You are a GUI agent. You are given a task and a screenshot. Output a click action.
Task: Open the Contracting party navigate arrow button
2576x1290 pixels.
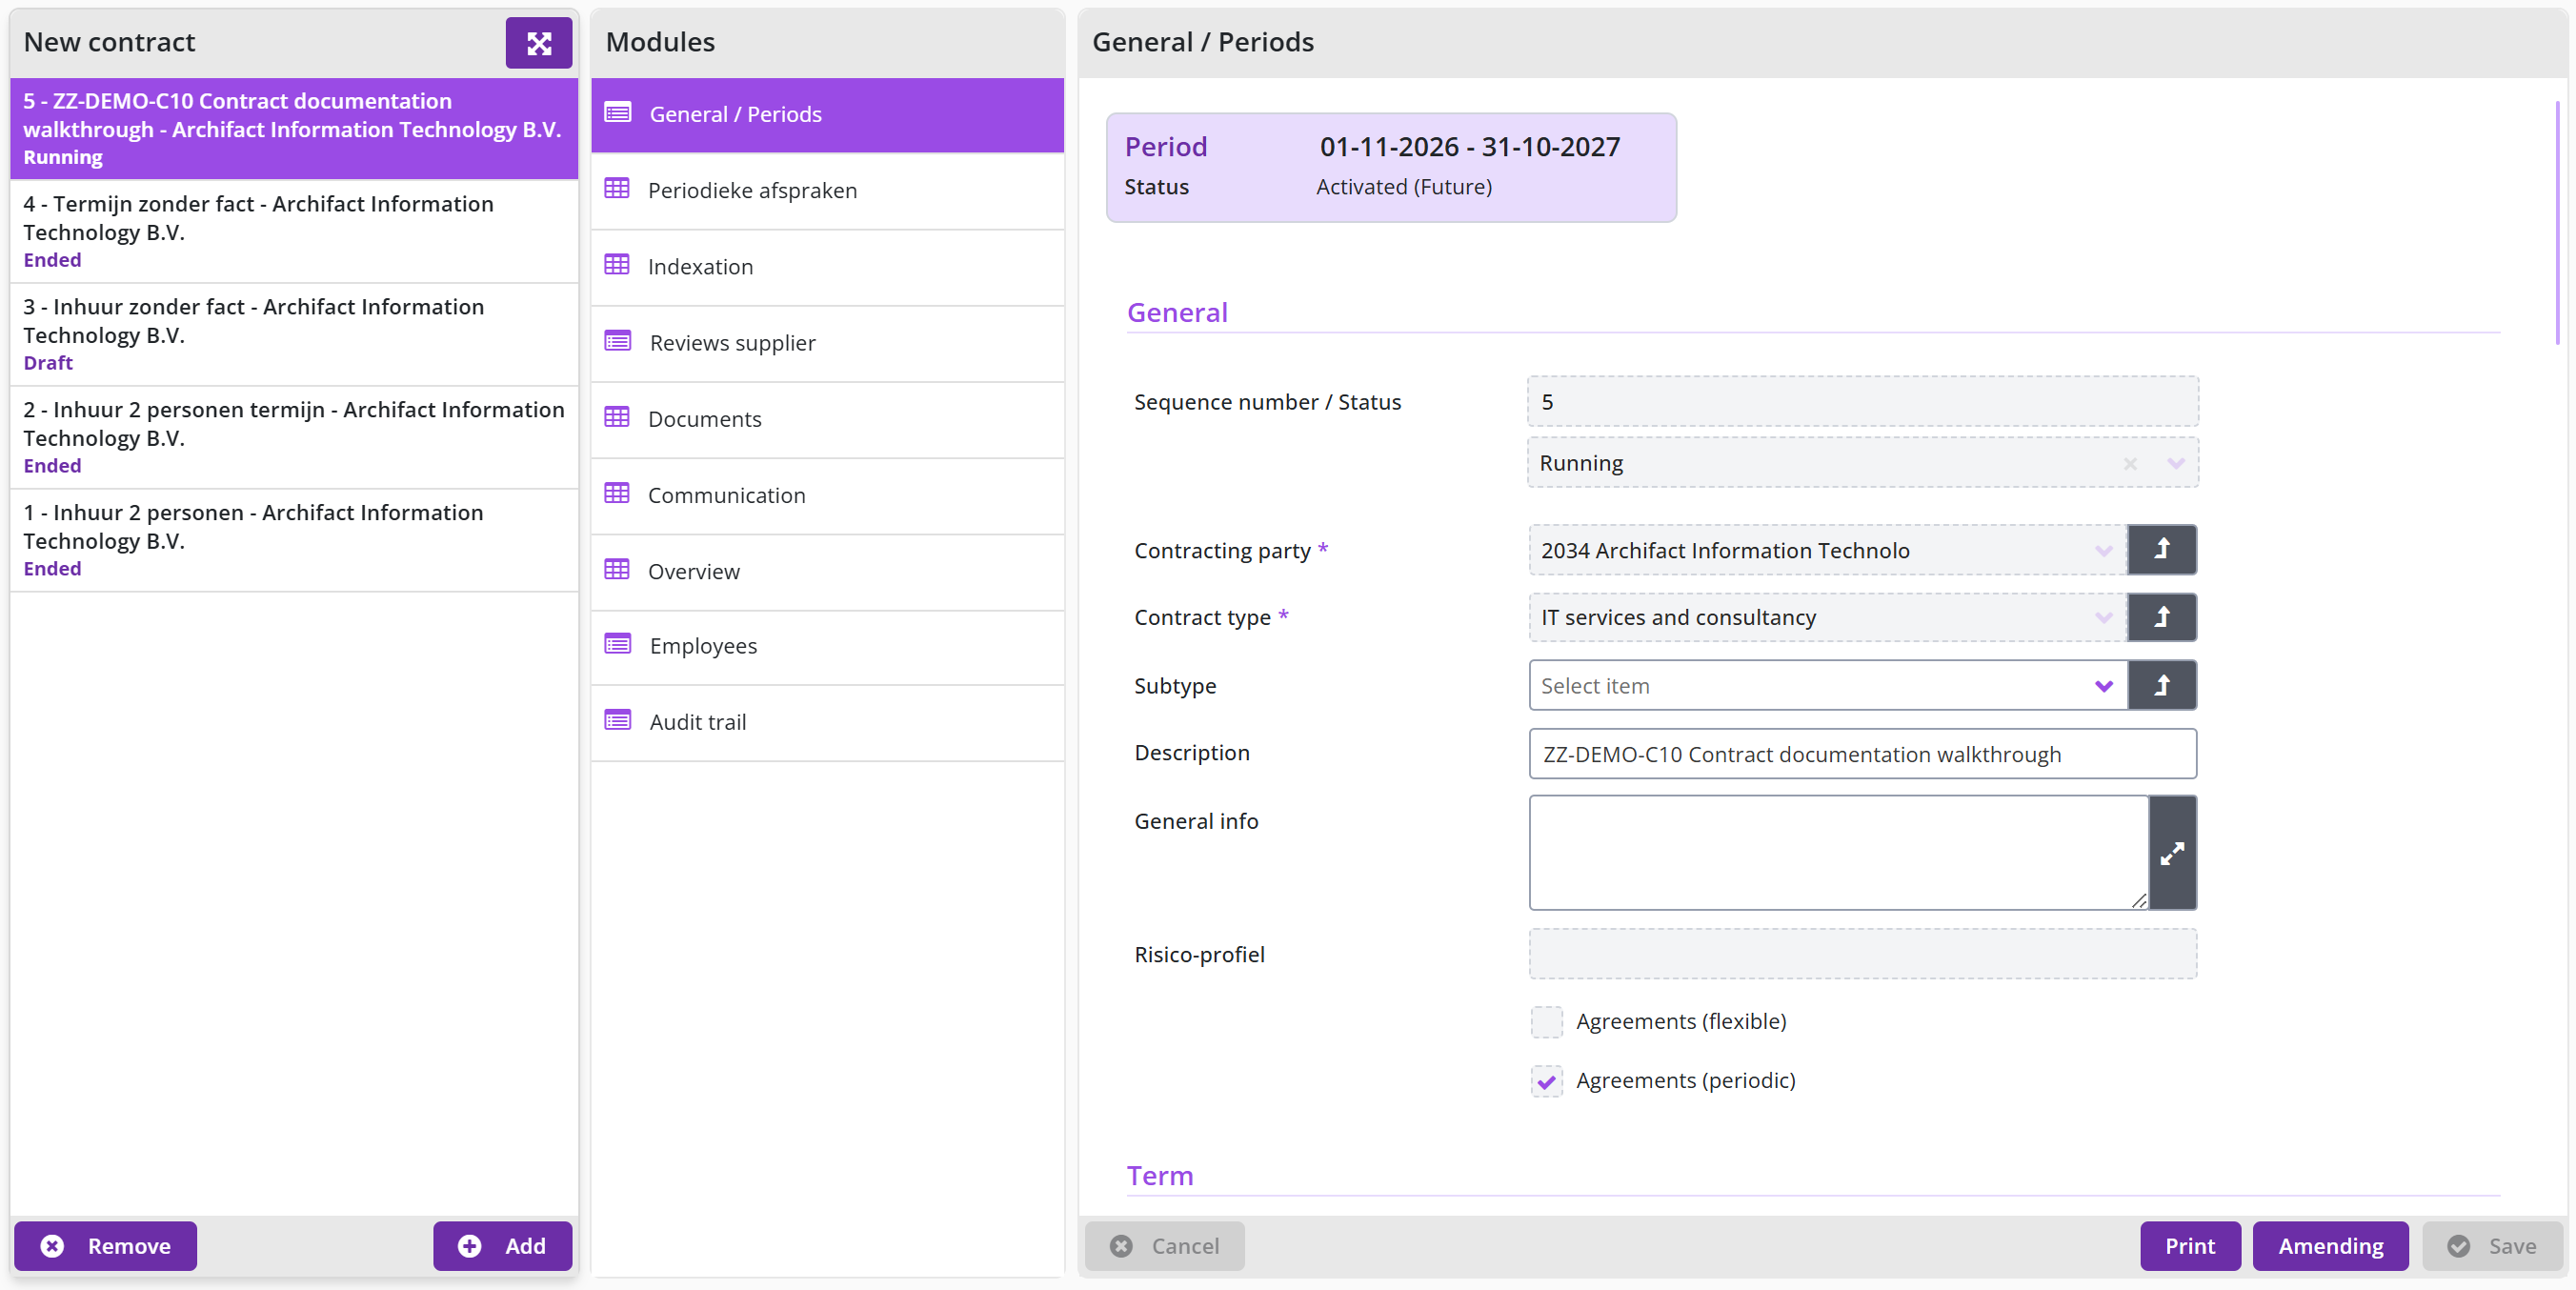tap(2161, 549)
